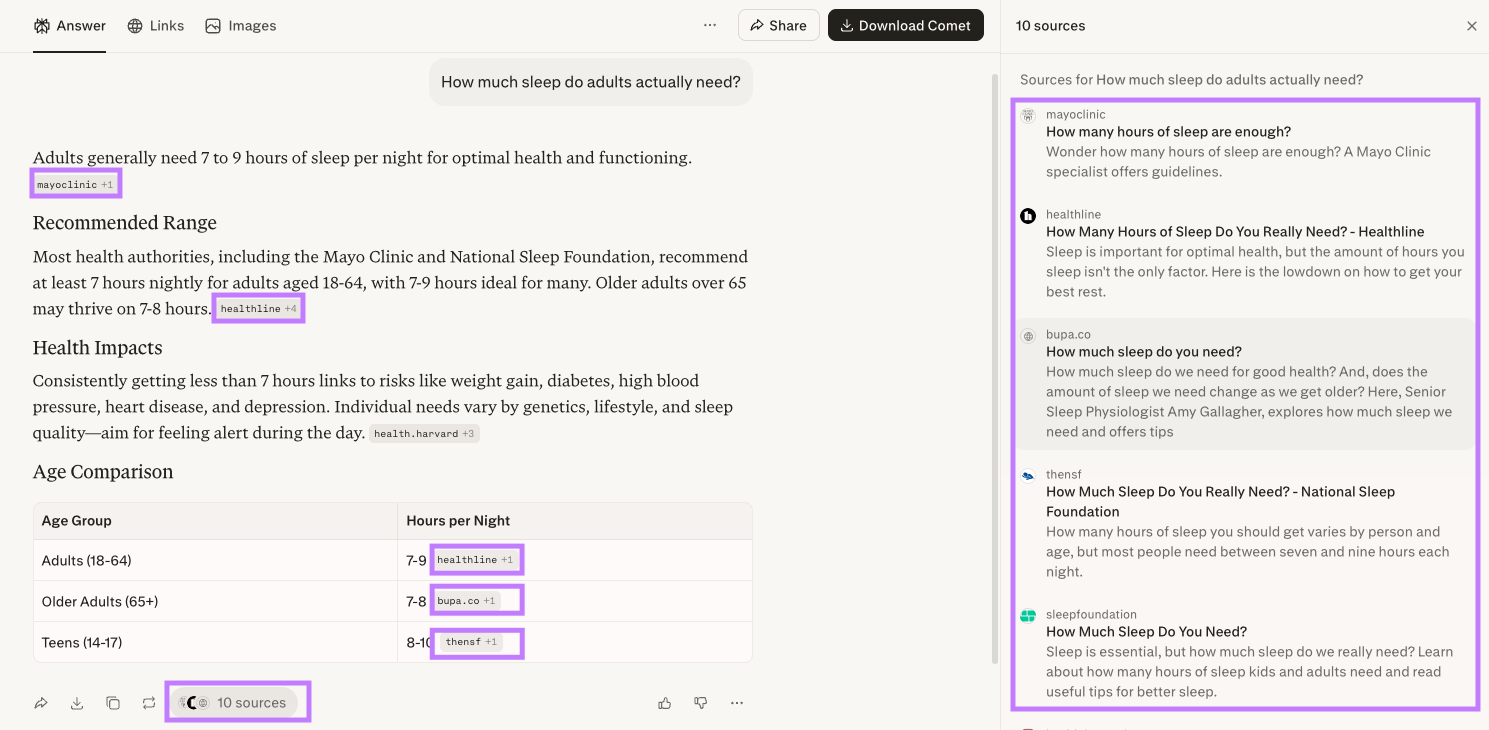This screenshot has width=1489, height=730.
Task: Switch to the Links tab
Action: coord(156,26)
